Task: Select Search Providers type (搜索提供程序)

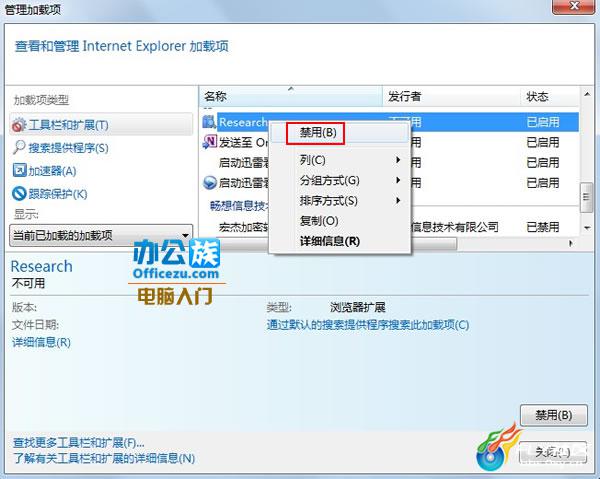Action: pyautogui.click(x=61, y=148)
